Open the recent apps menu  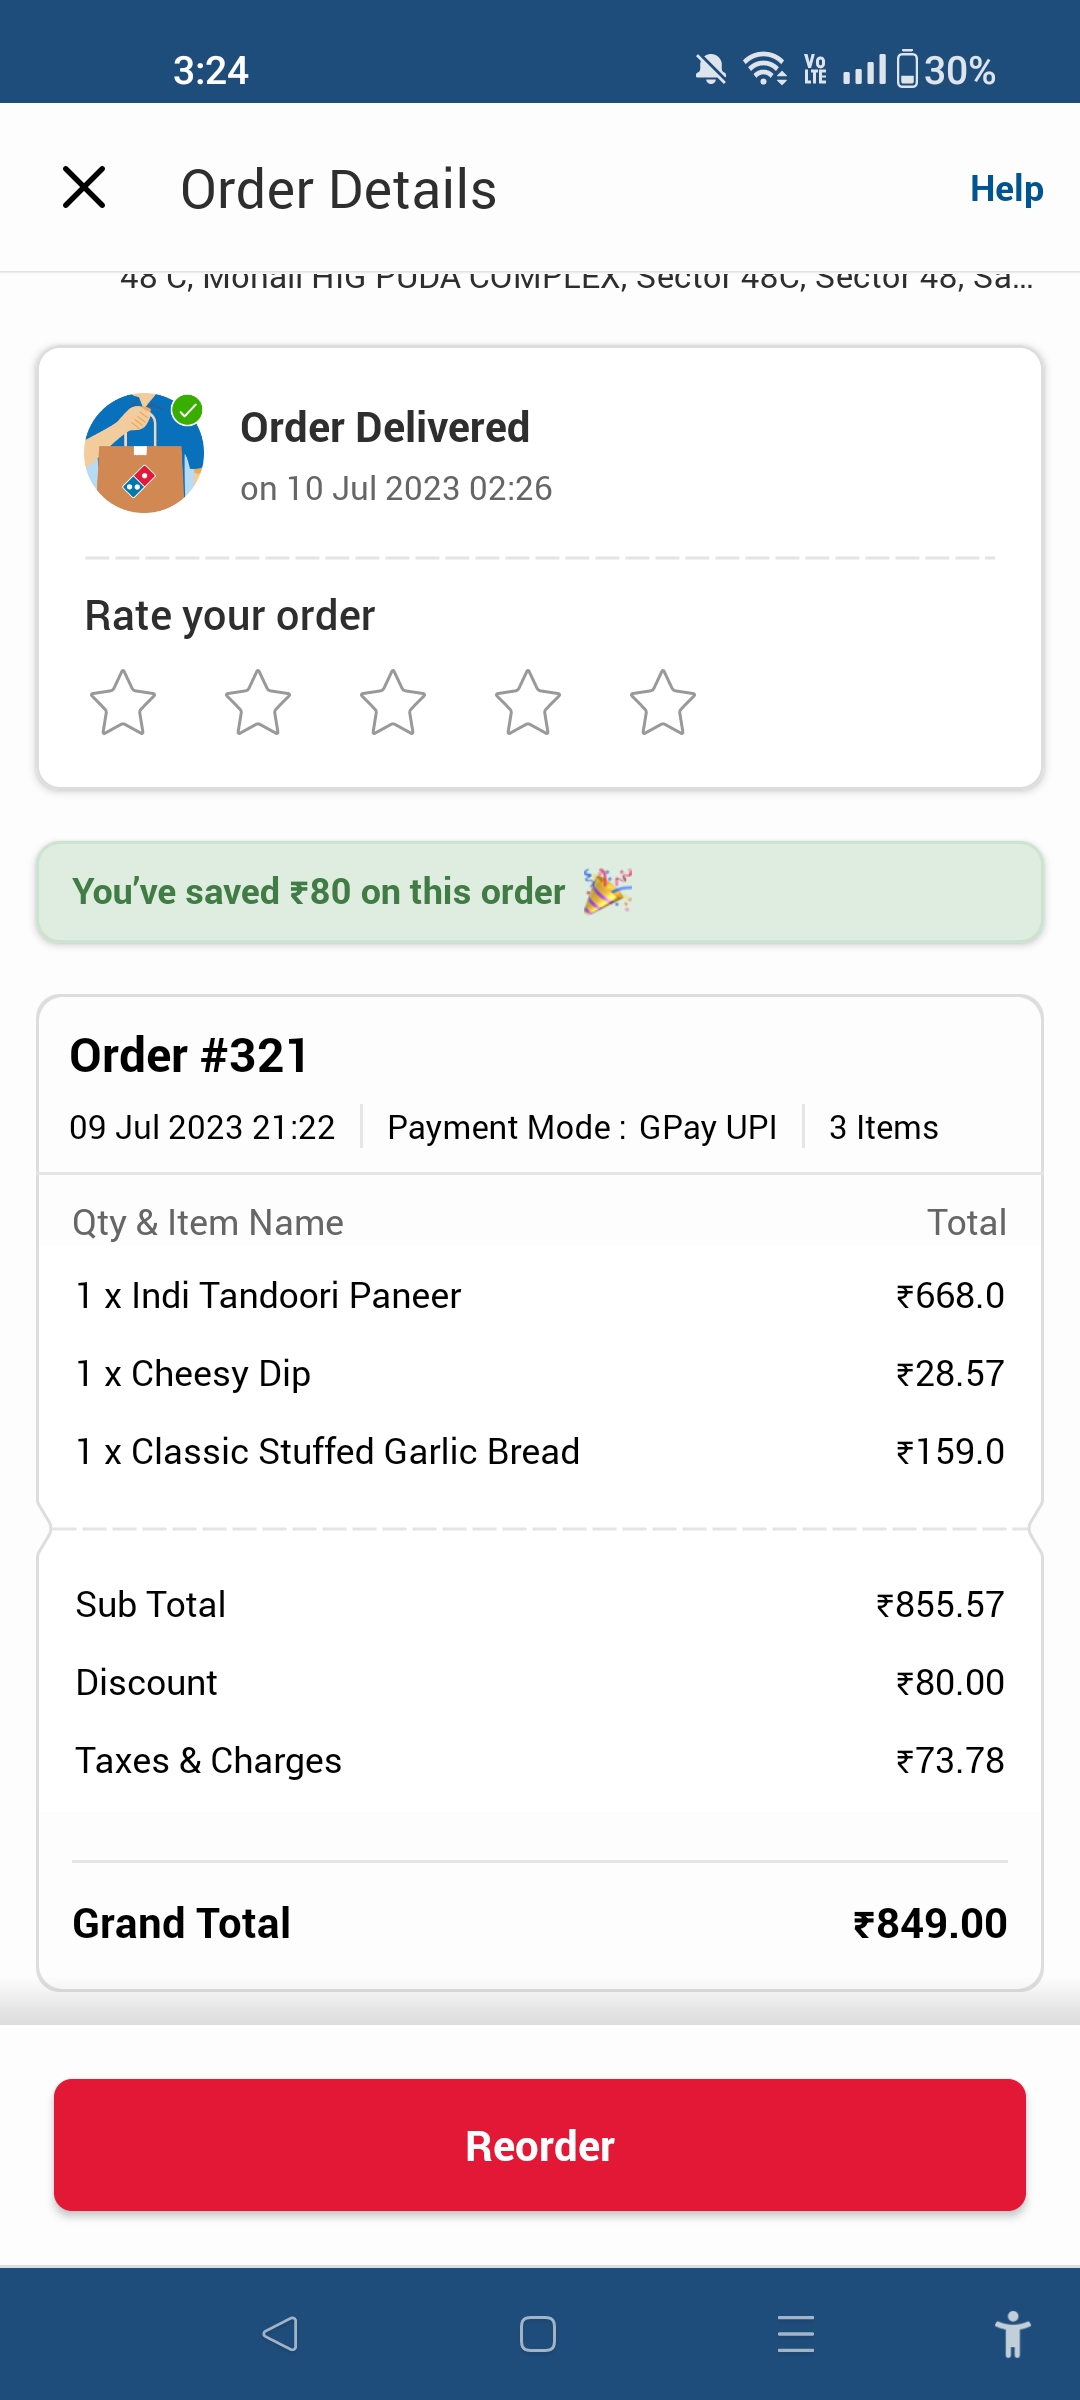[796, 2334]
